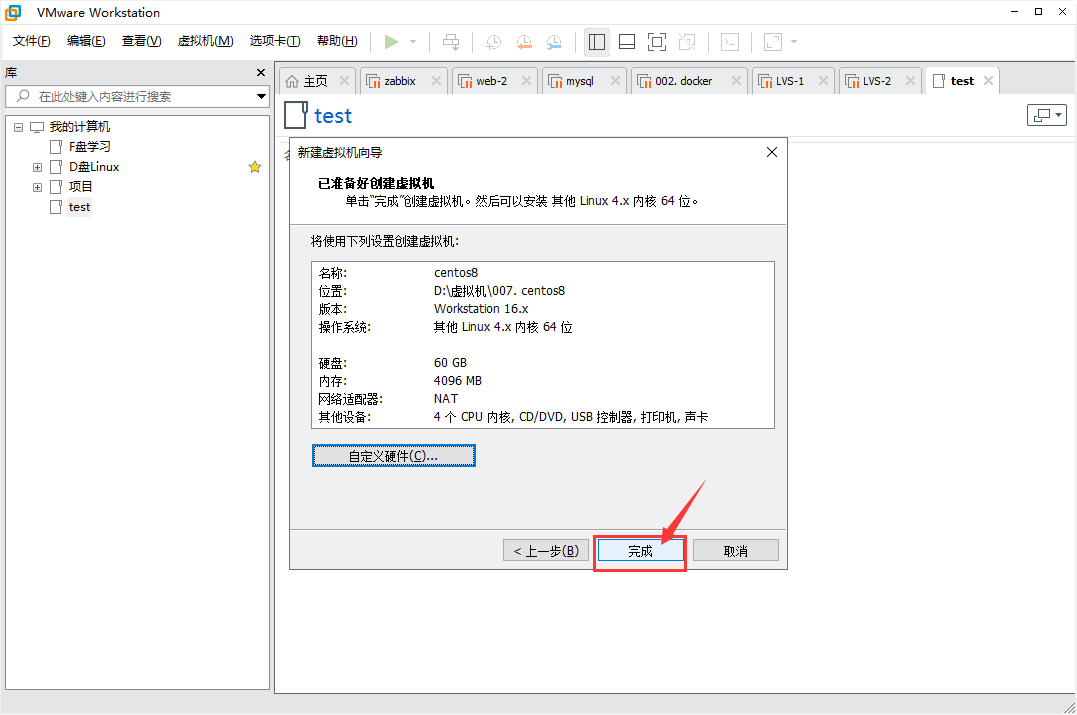
Task: Collapse the 我的计算机 tree node
Action: pyautogui.click(x=19, y=127)
